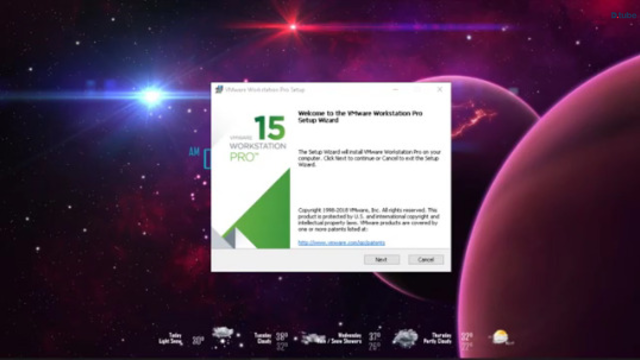The height and width of the screenshot is (360, 640).
Task: Click the 'VMware Workstation Pro Setup' window title
Action: (x=265, y=89)
